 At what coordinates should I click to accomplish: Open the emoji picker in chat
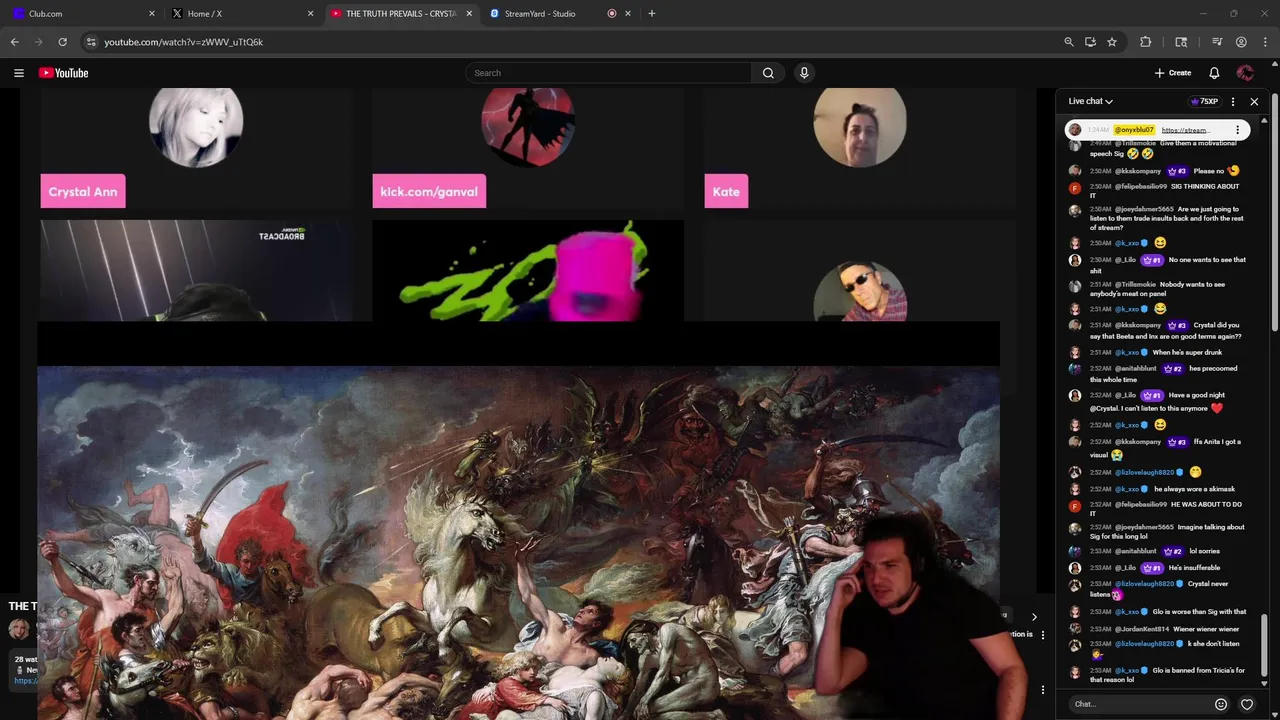click(1221, 704)
